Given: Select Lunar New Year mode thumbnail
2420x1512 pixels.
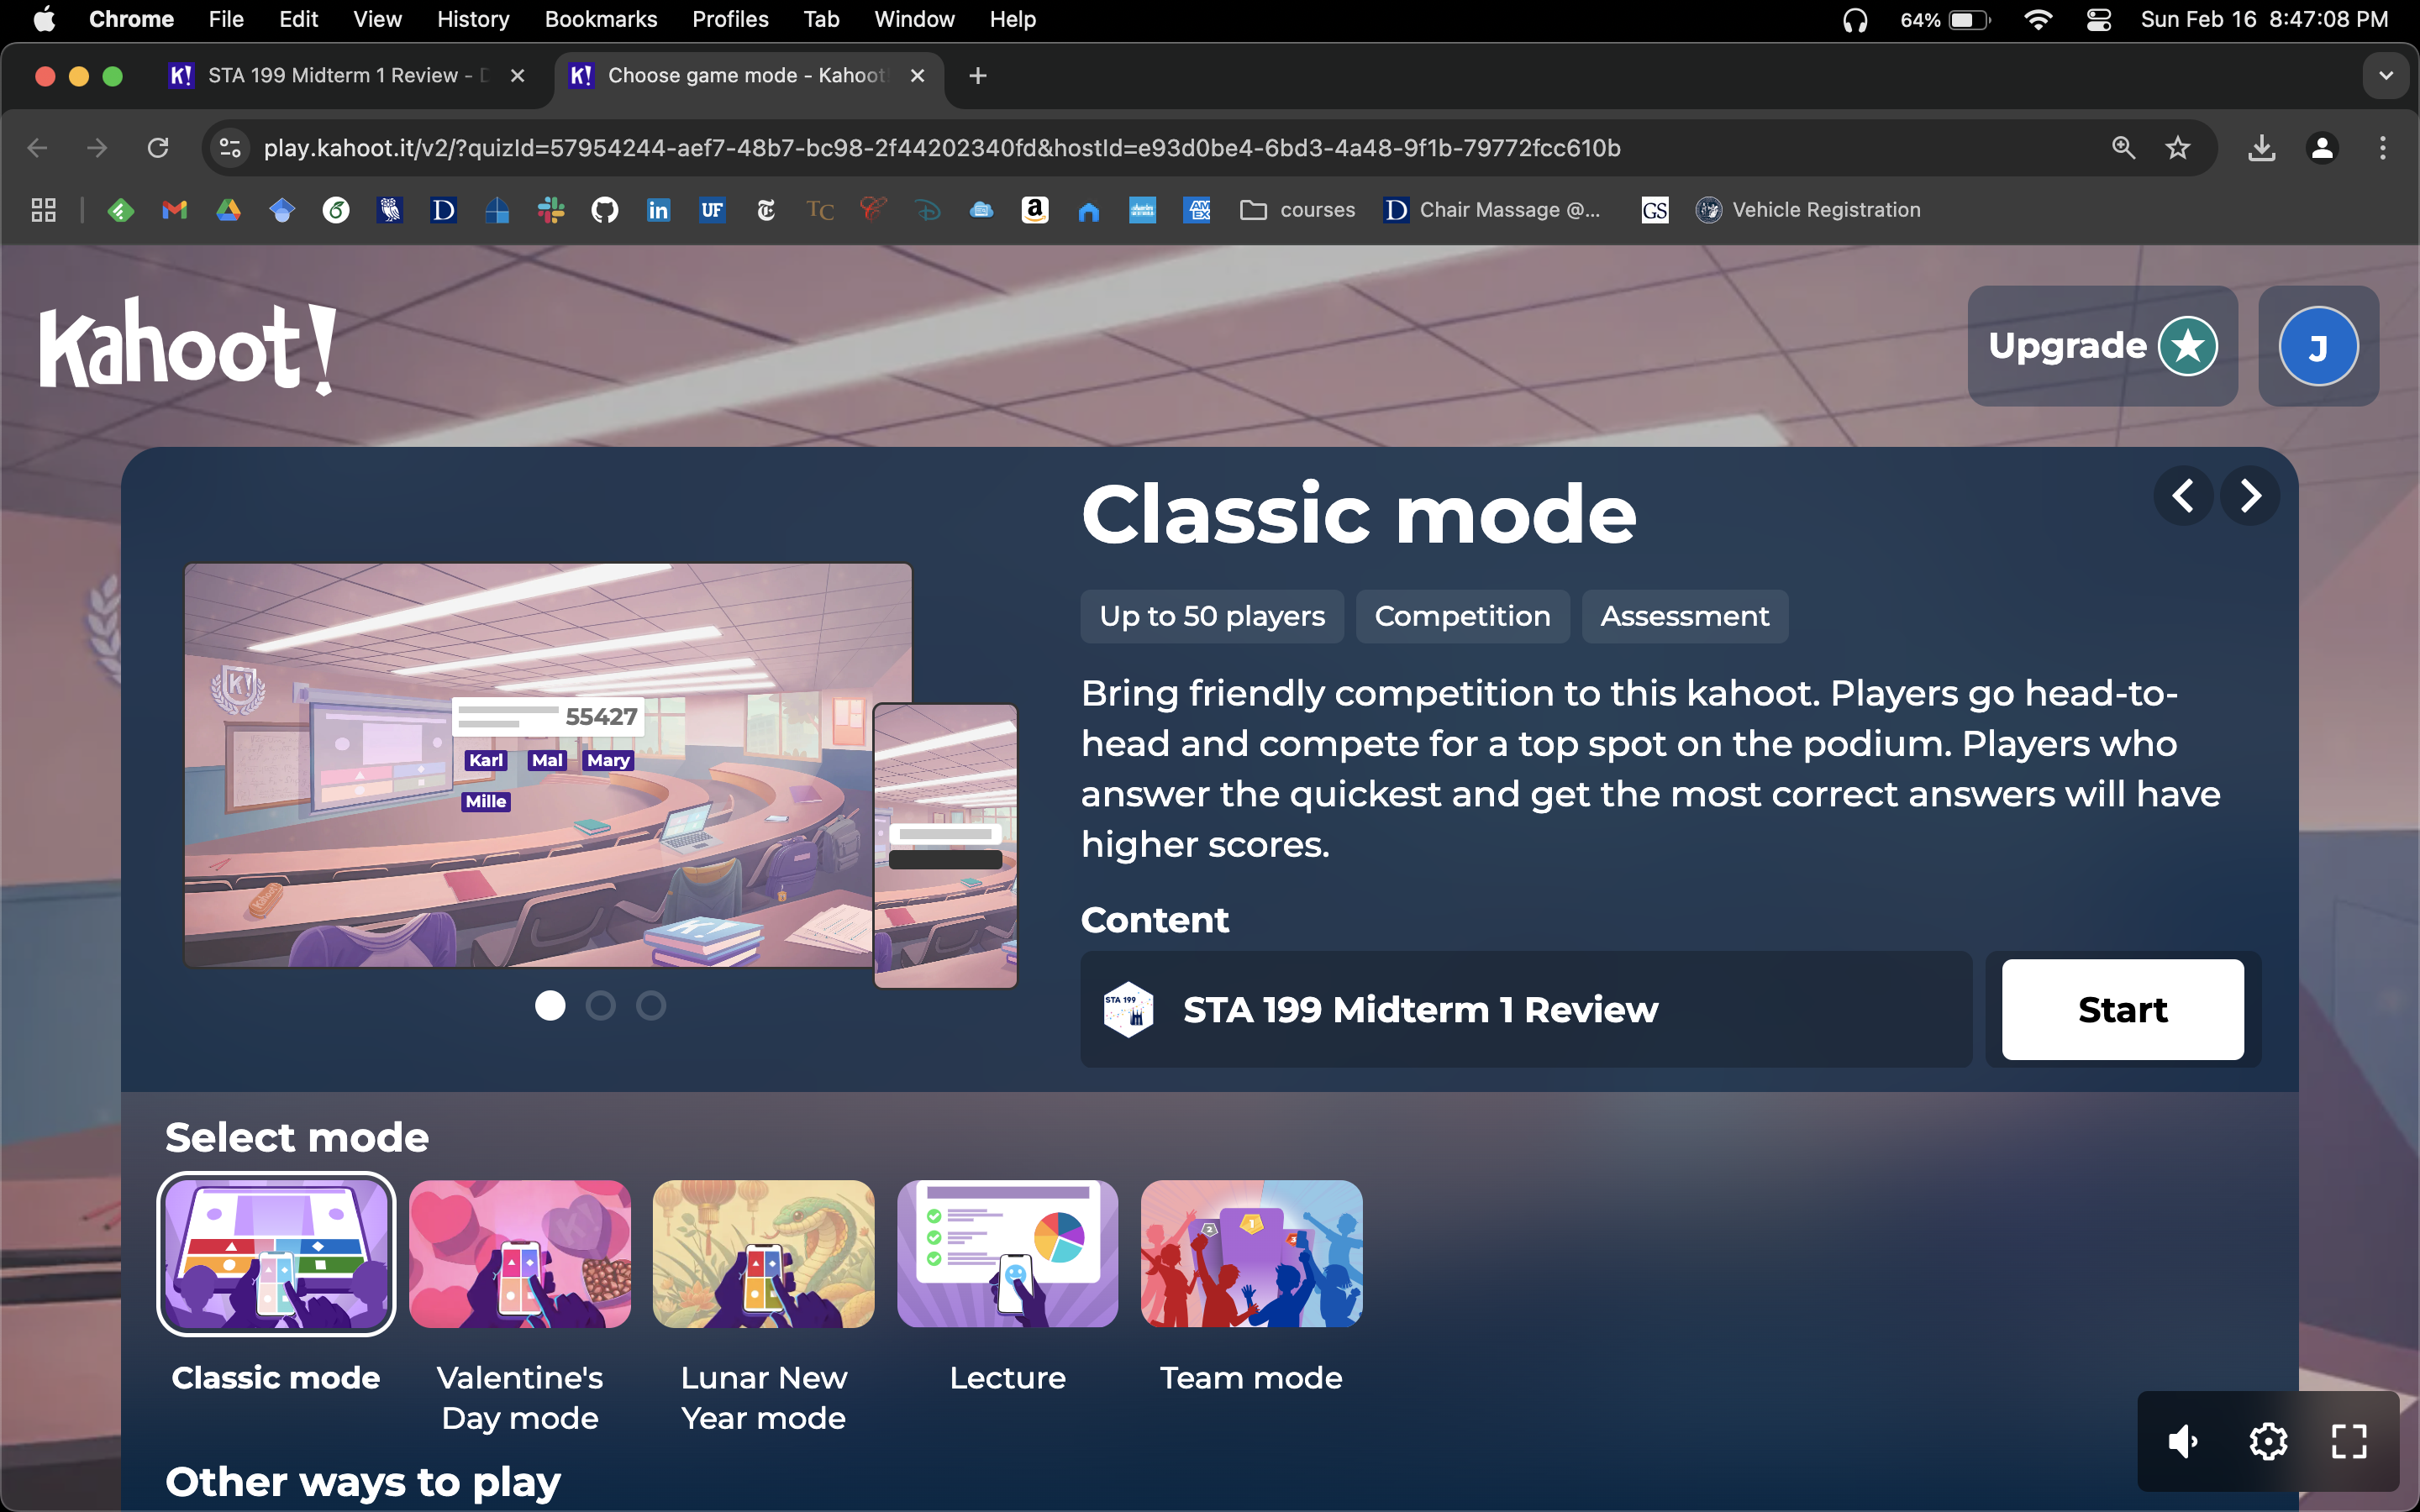Looking at the screenshot, I should pyautogui.click(x=764, y=1253).
